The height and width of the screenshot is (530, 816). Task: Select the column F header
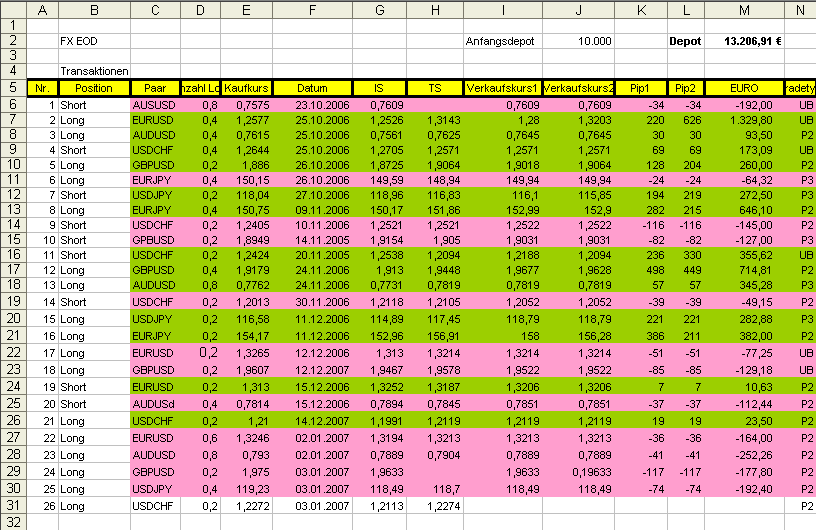[x=312, y=10]
